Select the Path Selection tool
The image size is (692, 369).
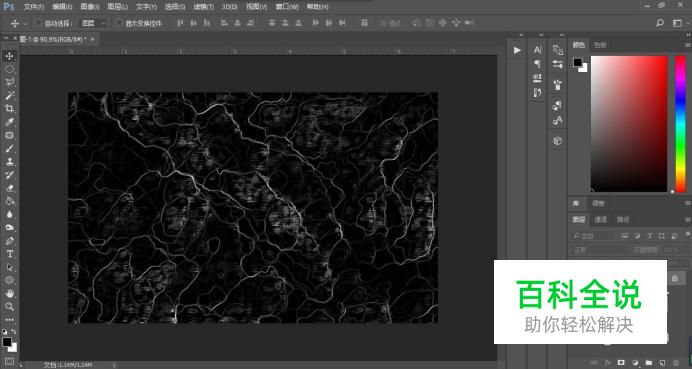point(10,267)
